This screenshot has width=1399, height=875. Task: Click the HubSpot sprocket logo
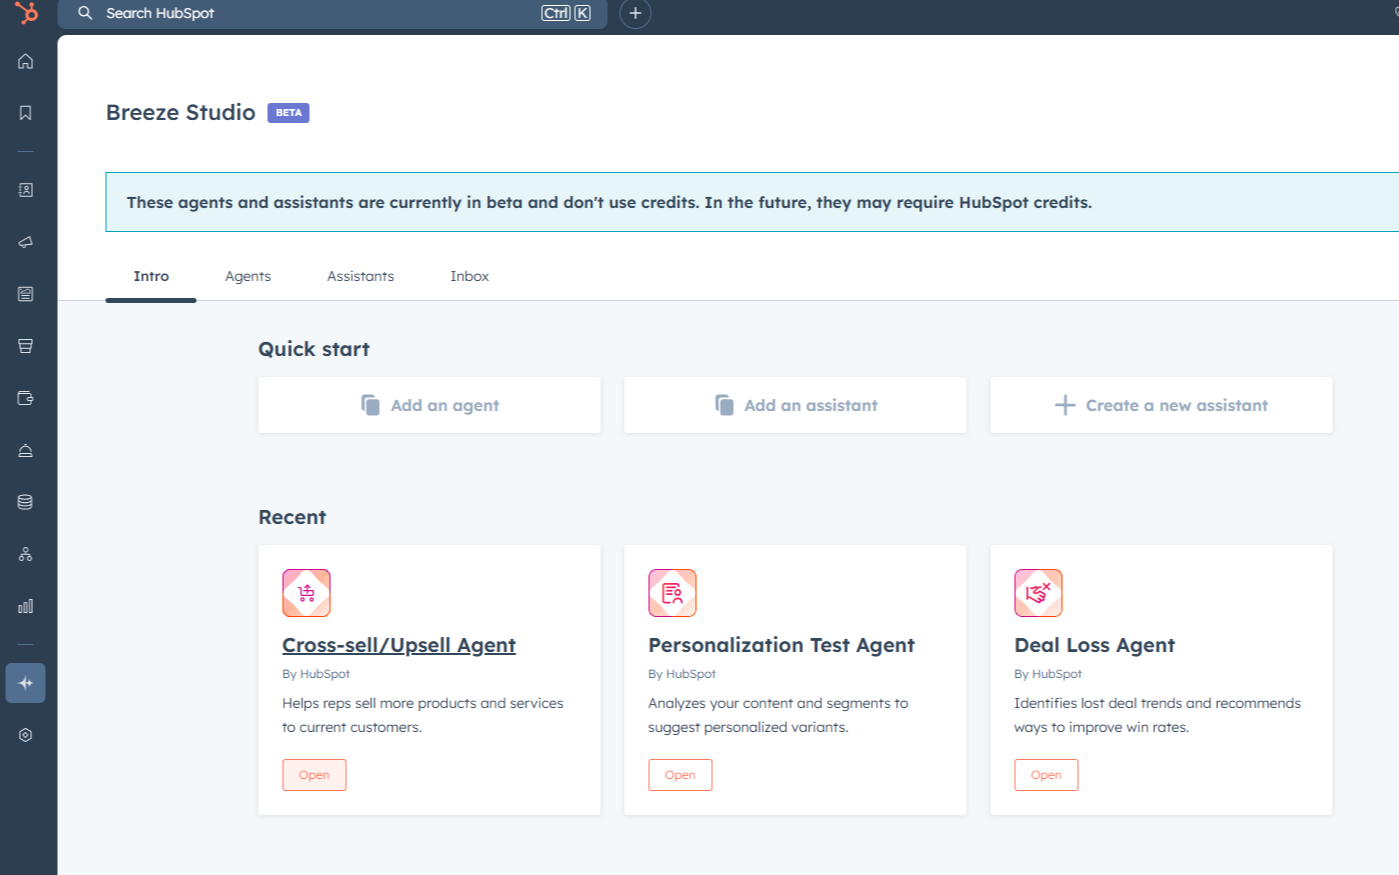coord(26,14)
